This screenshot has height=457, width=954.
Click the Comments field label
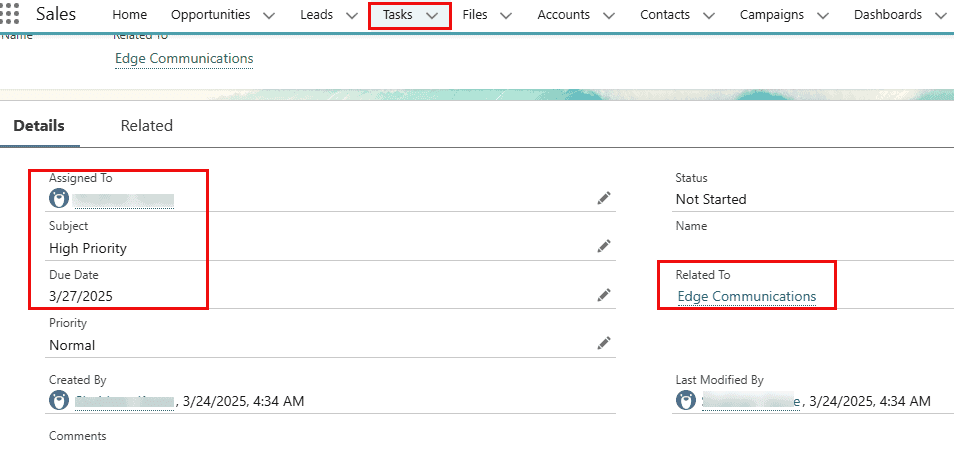[x=77, y=436]
